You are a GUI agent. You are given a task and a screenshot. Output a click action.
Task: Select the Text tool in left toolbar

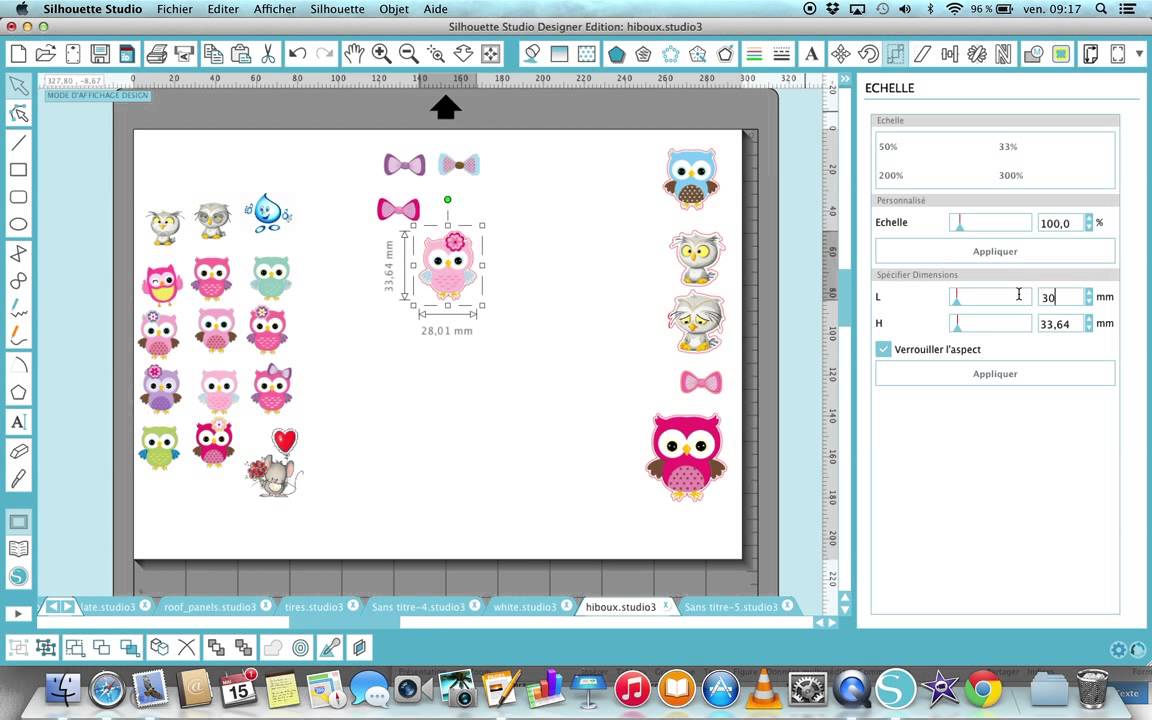[x=18, y=422]
